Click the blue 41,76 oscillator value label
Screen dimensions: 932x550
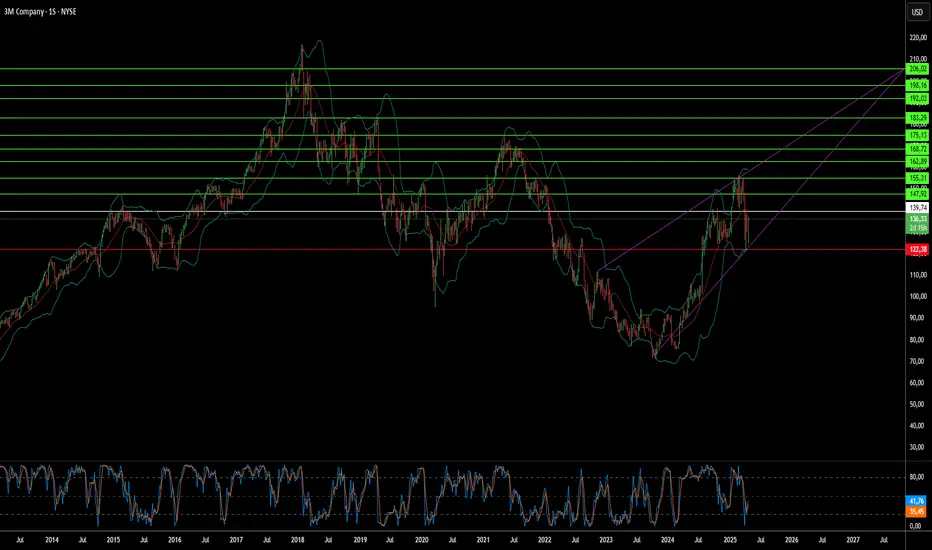917,498
